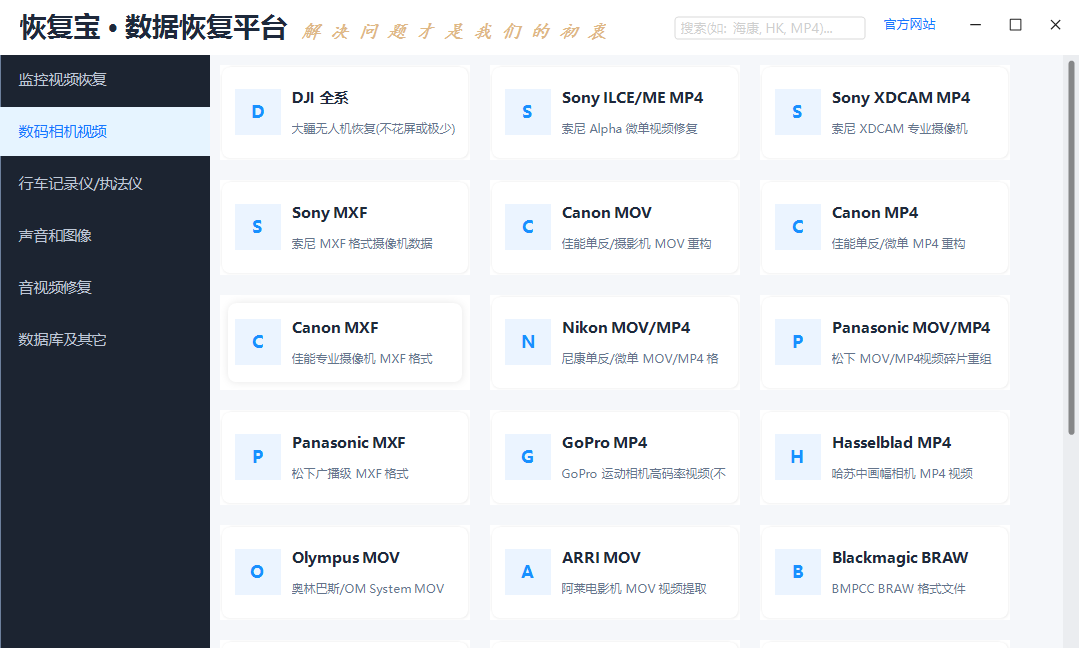
Task: Open the 数据库及其它 category
Action: pos(105,339)
